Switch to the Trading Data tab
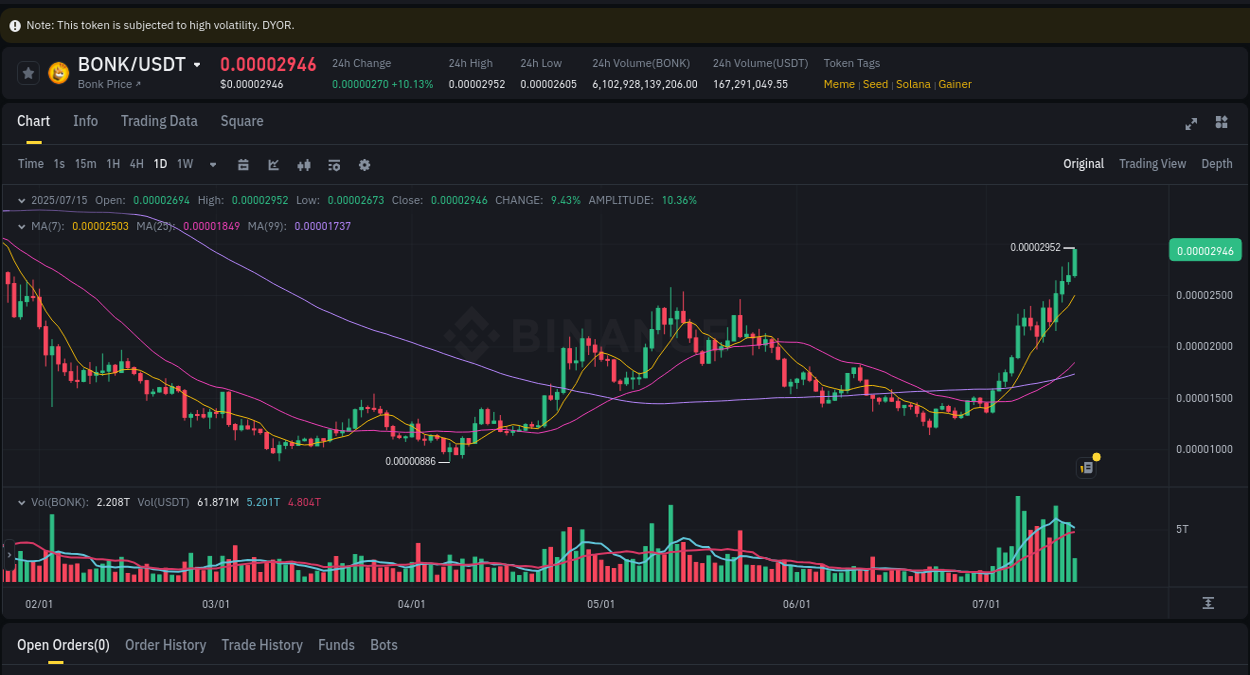This screenshot has width=1250, height=675. 159,121
